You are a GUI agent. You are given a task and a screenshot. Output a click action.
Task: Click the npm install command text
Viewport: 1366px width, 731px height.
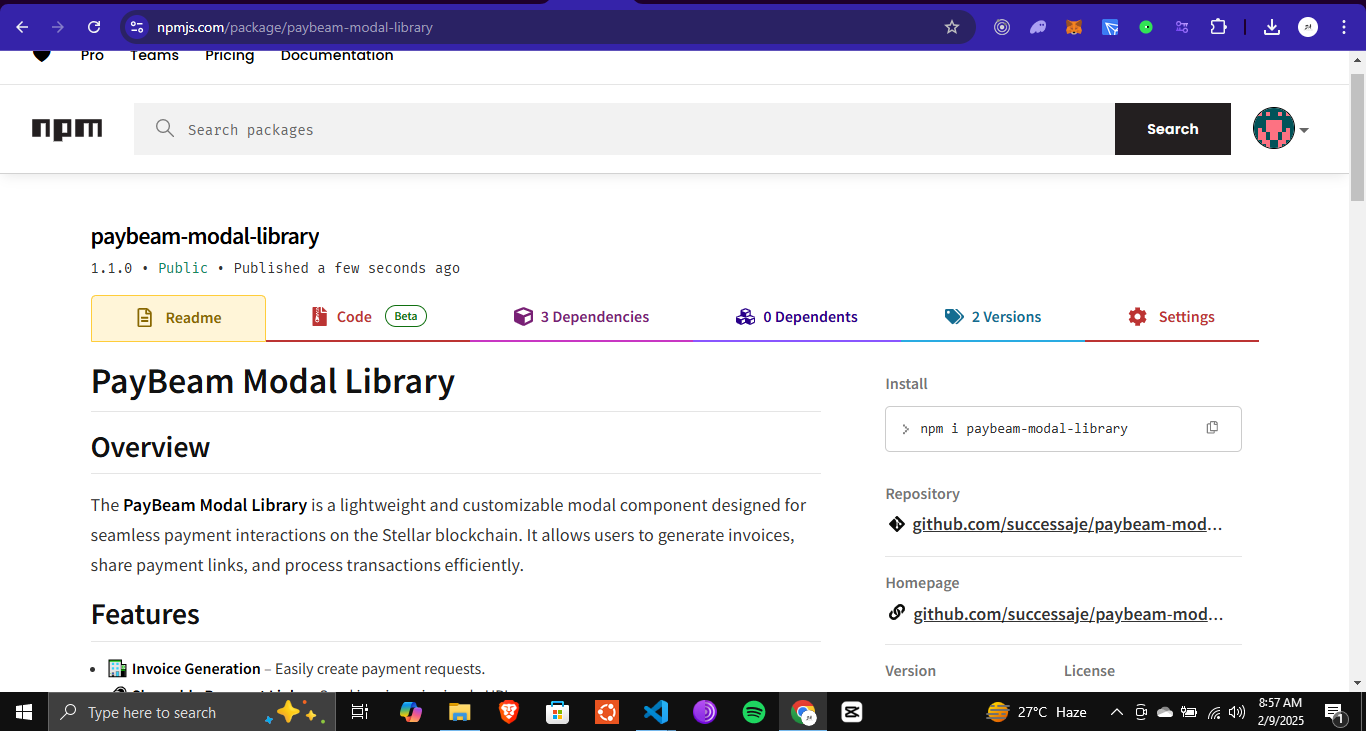point(1024,428)
